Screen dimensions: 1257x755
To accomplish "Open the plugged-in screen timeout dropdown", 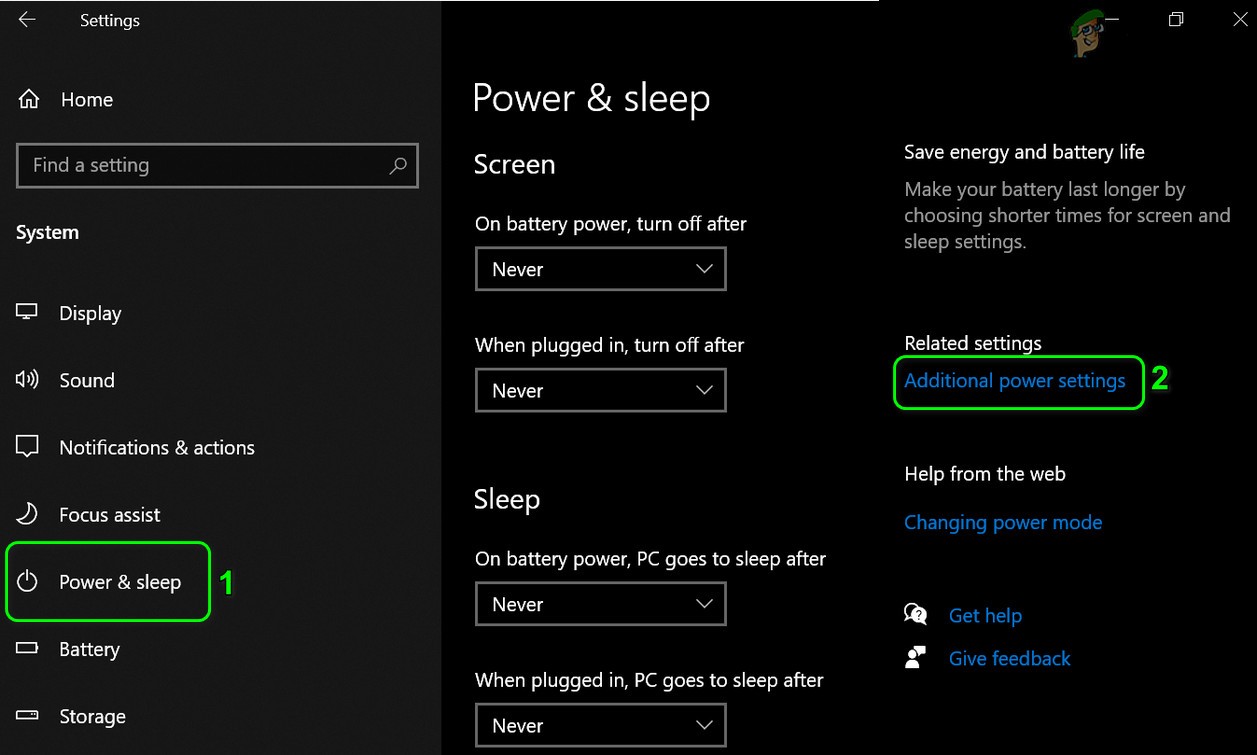I will pos(600,390).
